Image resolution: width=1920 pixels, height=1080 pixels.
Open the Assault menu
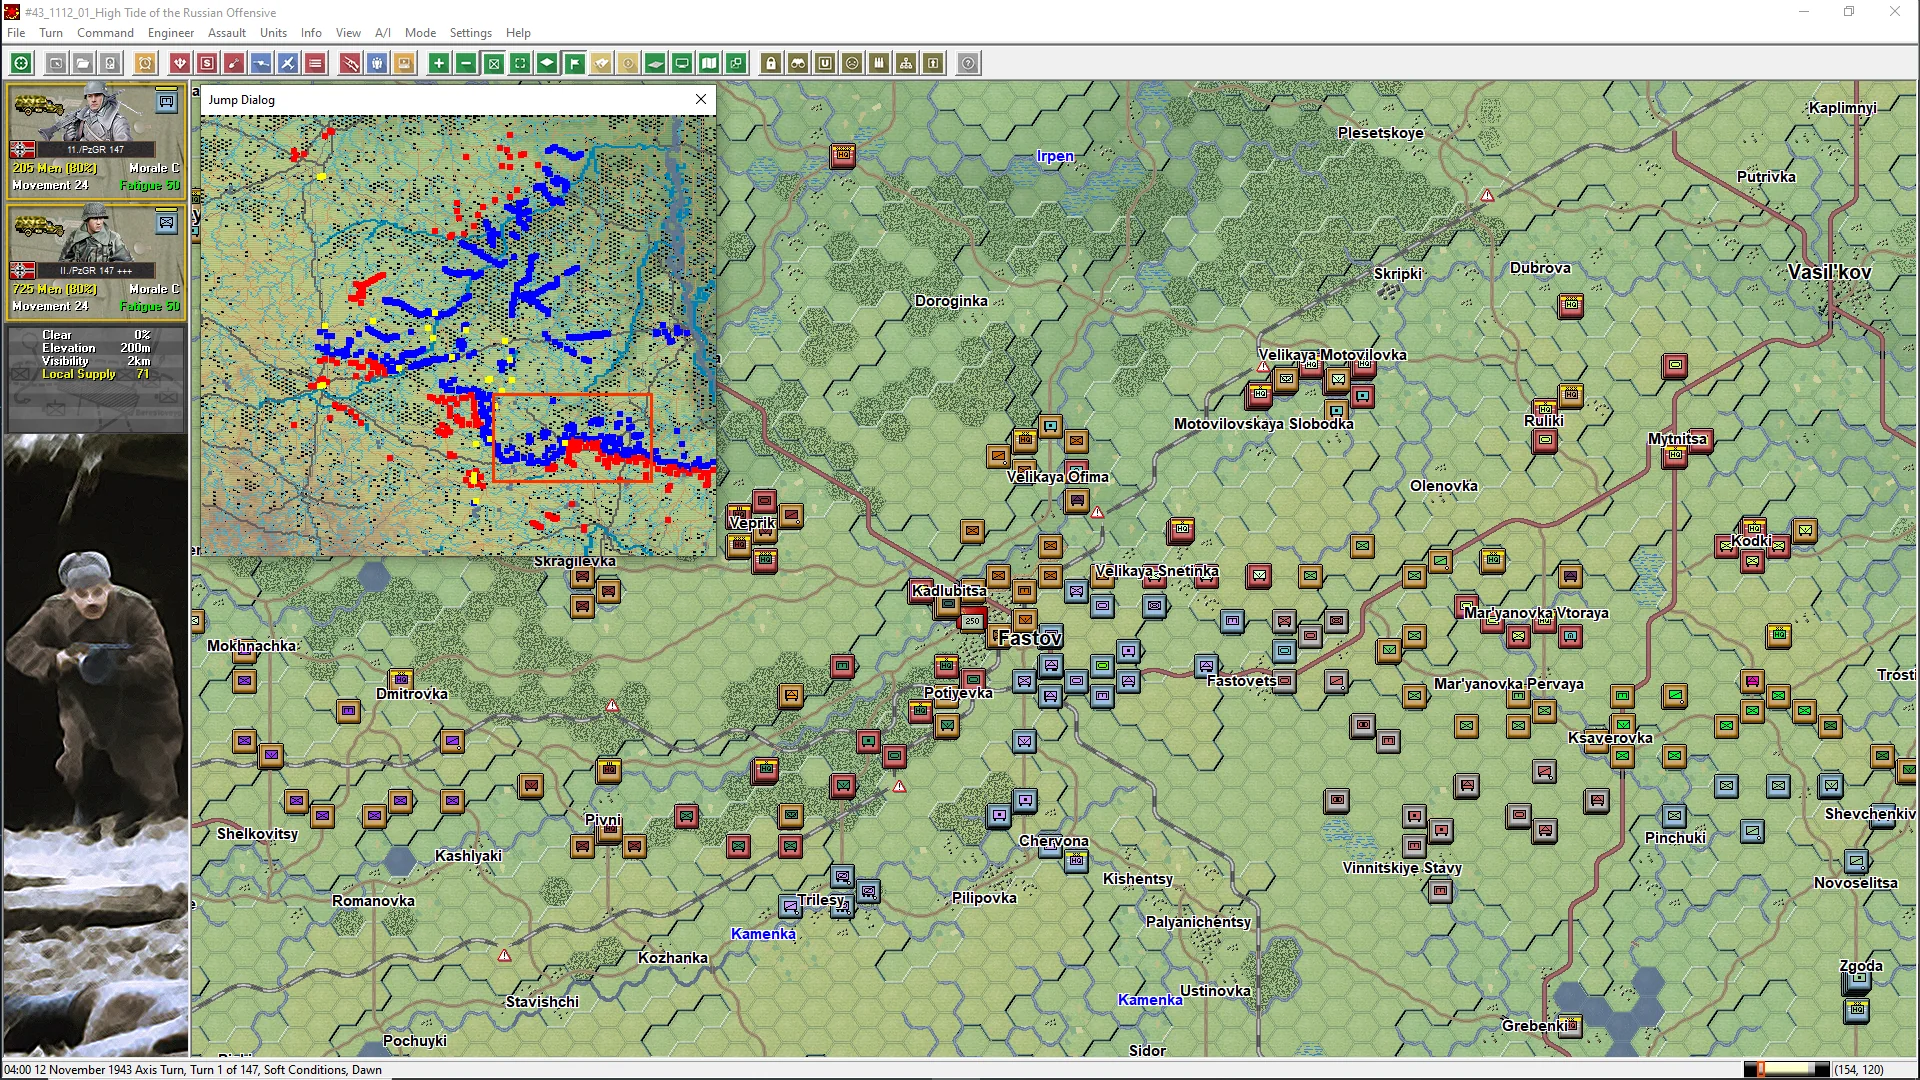click(227, 33)
